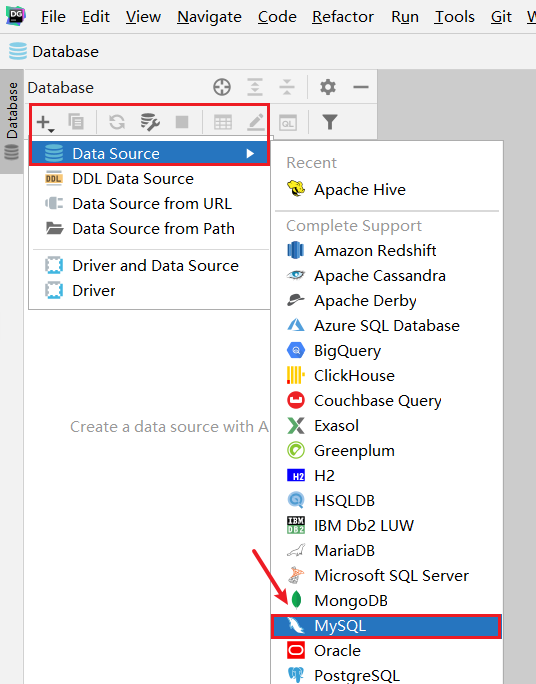Open the View menu
The height and width of the screenshot is (684, 536).
[x=143, y=17]
